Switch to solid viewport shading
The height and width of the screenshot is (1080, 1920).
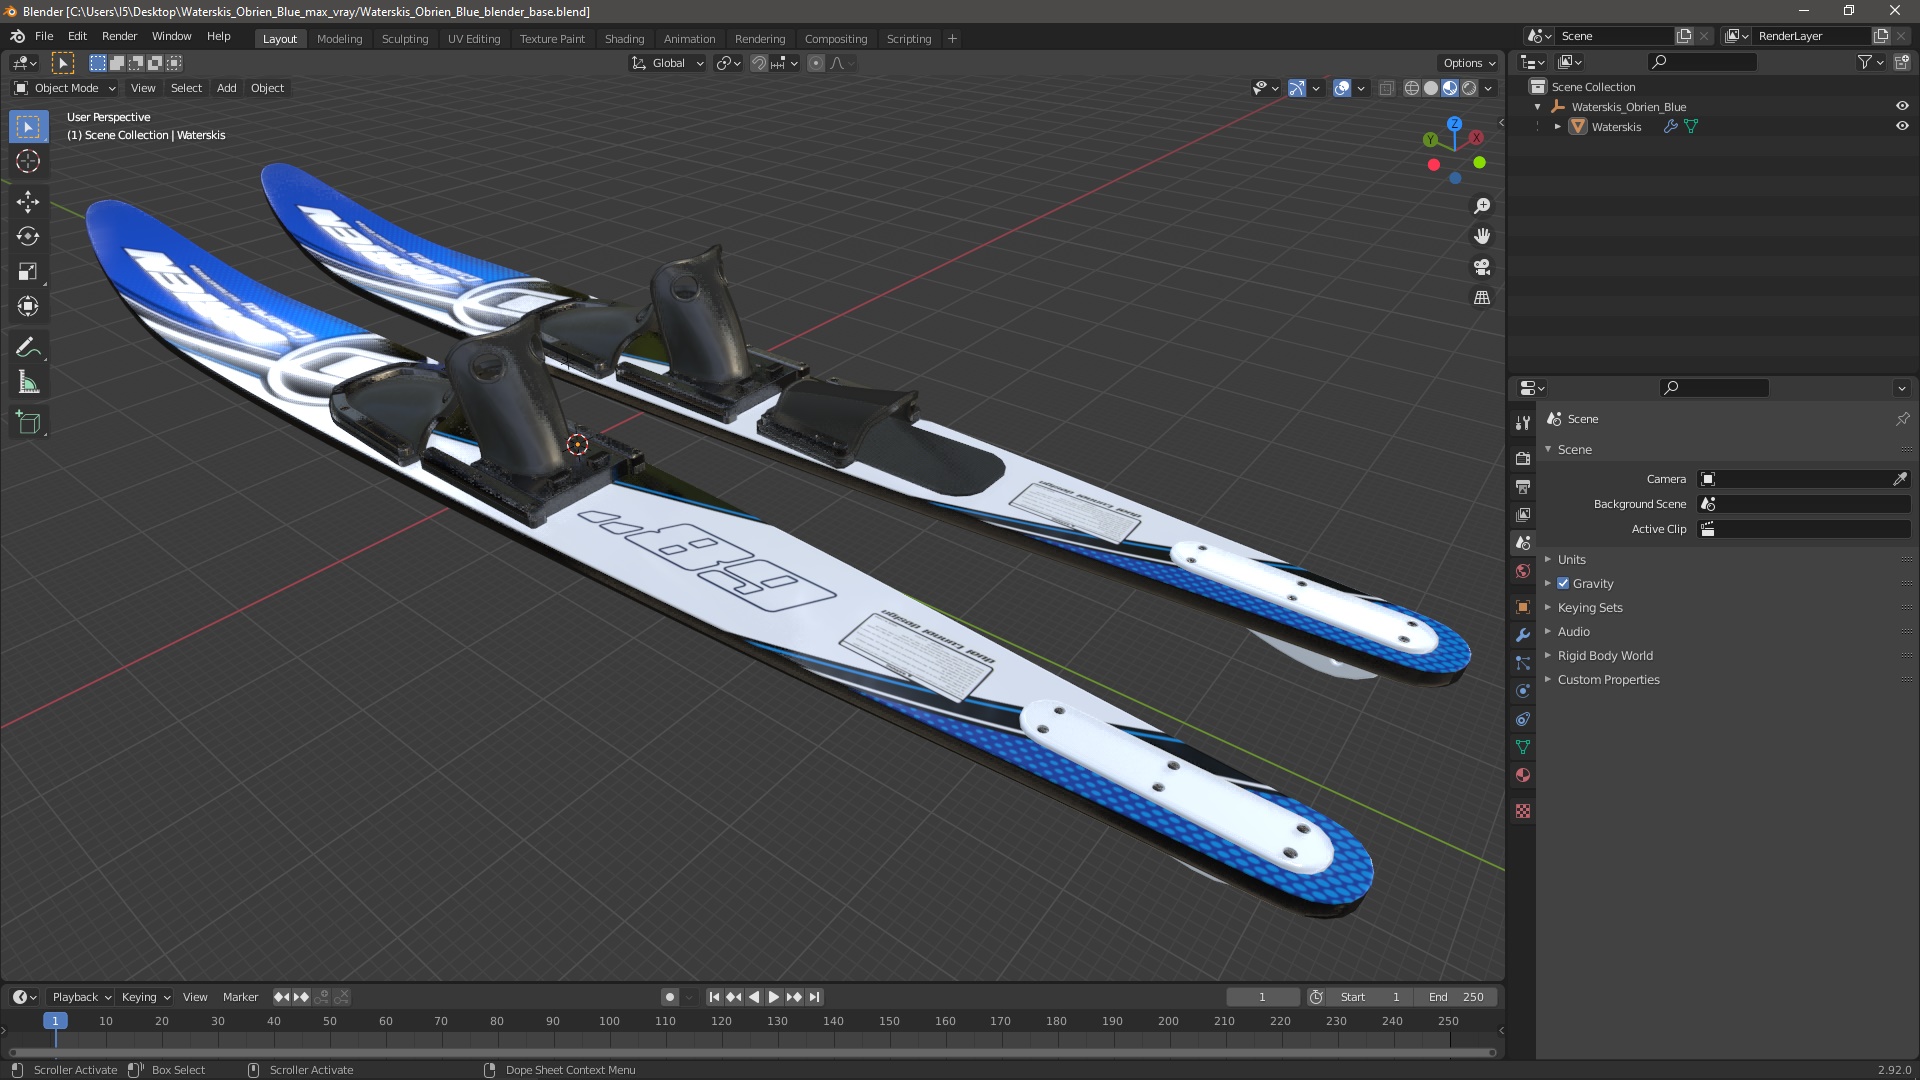(1431, 88)
